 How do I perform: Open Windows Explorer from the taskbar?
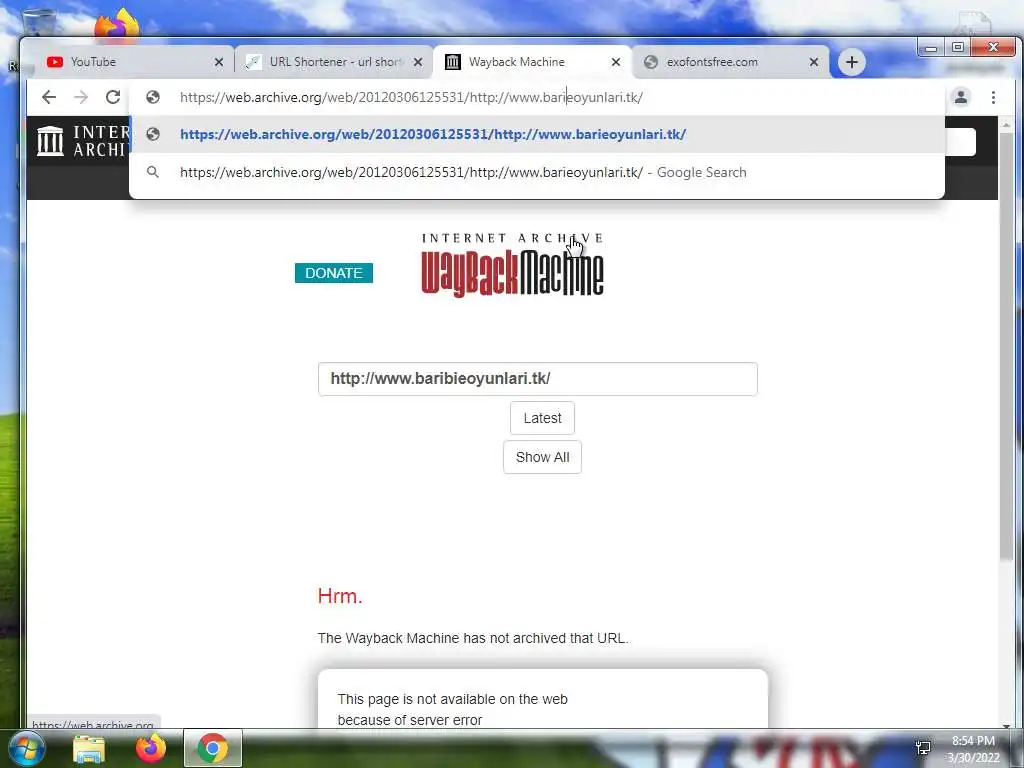[89, 748]
